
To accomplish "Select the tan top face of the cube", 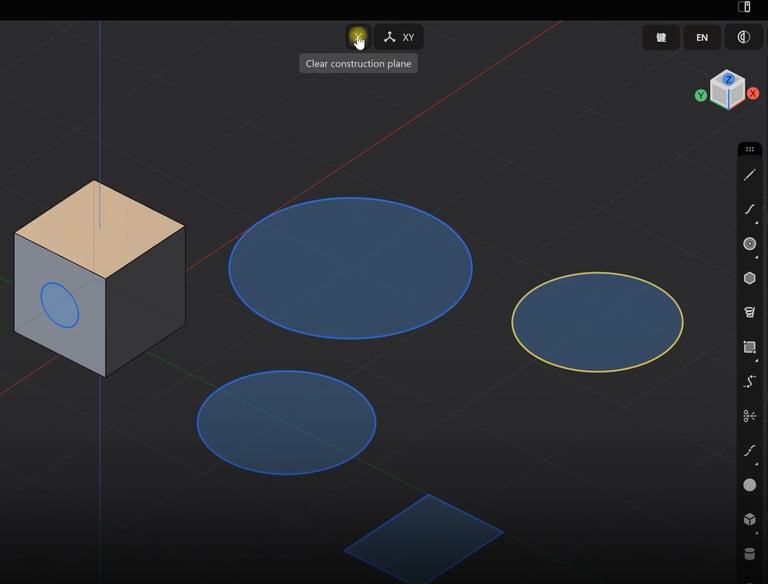I will click(100, 229).
